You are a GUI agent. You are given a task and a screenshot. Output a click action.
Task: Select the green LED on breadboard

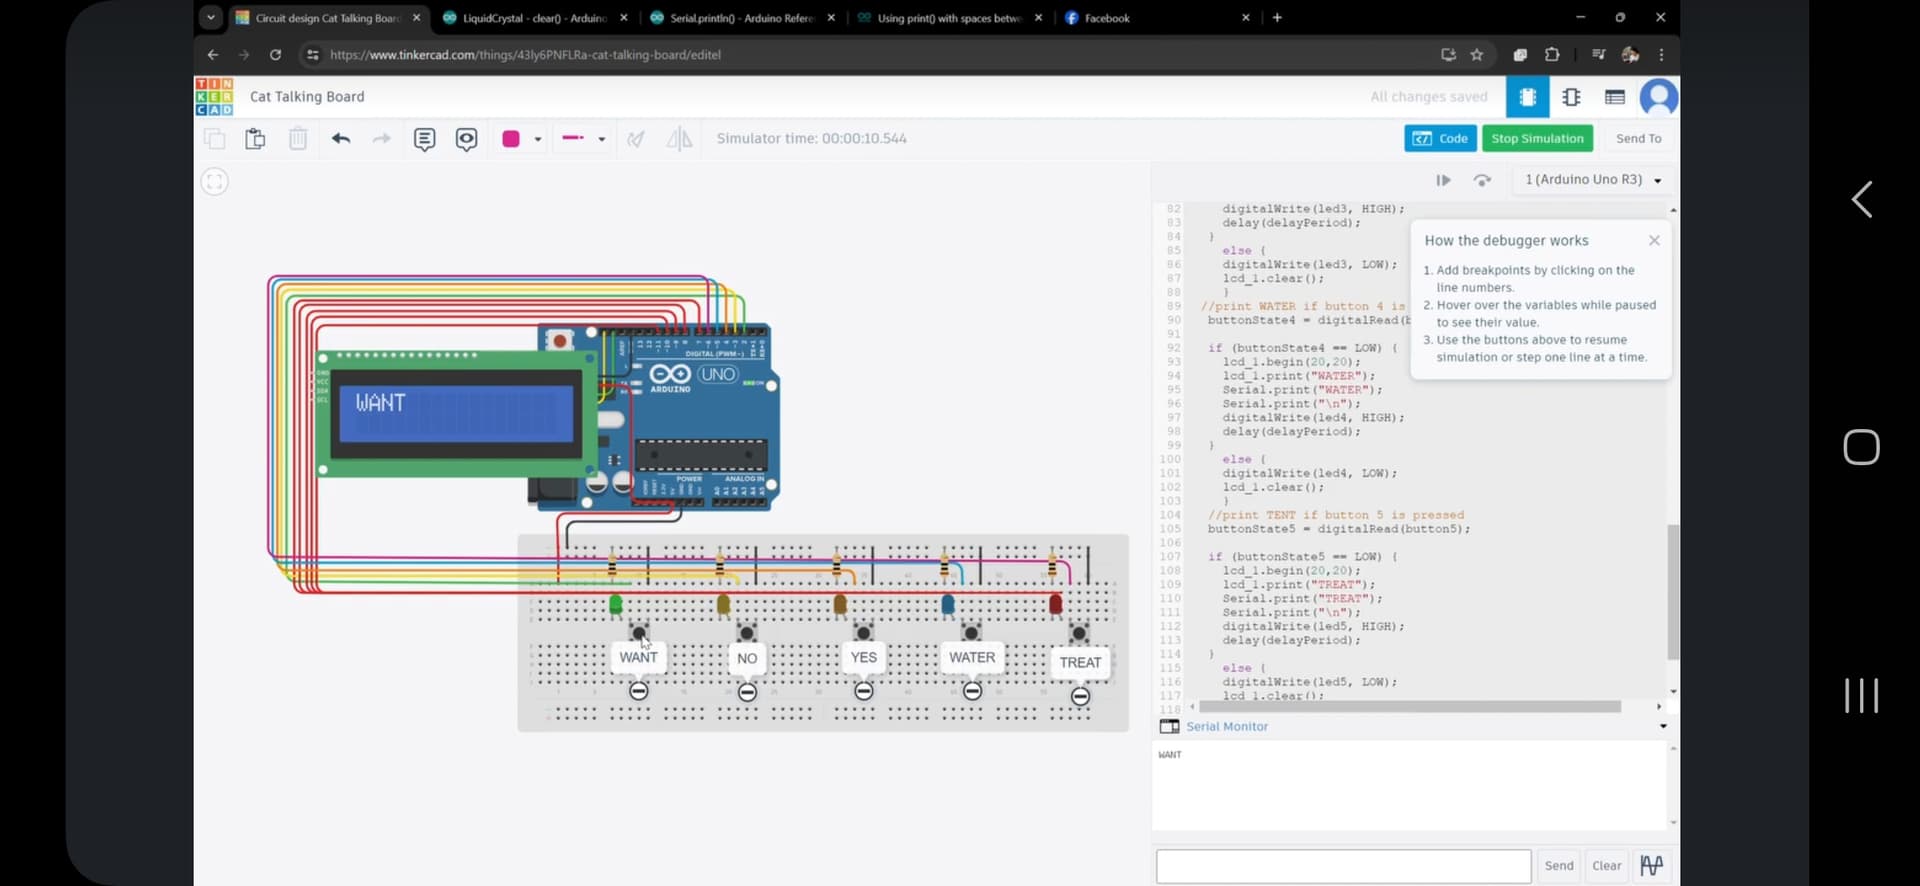click(x=615, y=604)
